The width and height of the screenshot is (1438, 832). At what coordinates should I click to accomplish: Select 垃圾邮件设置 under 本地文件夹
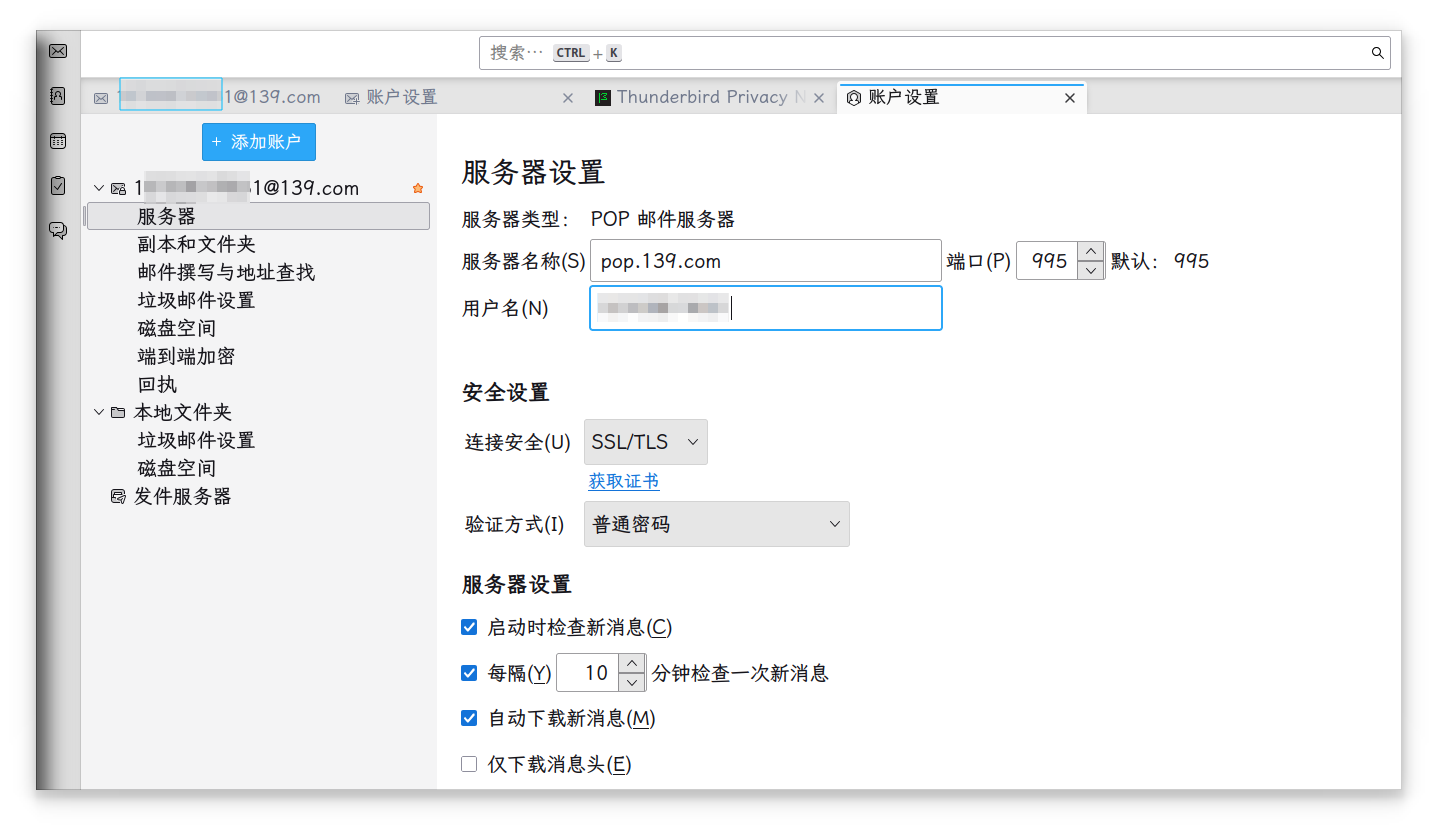[197, 440]
